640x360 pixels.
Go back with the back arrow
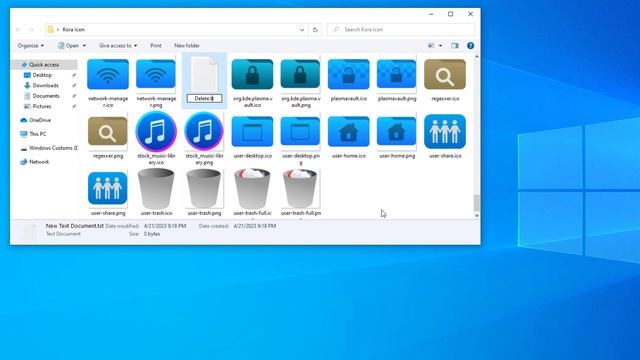point(18,29)
